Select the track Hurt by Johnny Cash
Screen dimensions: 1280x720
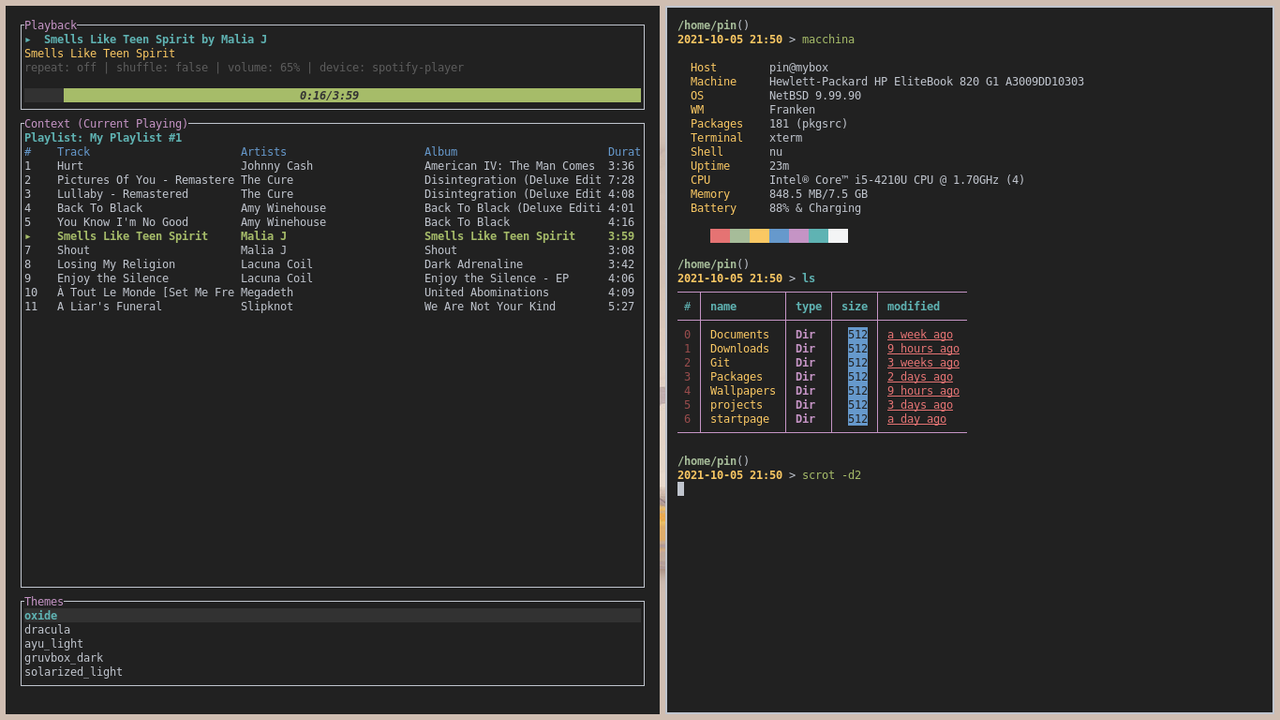click(x=332, y=166)
